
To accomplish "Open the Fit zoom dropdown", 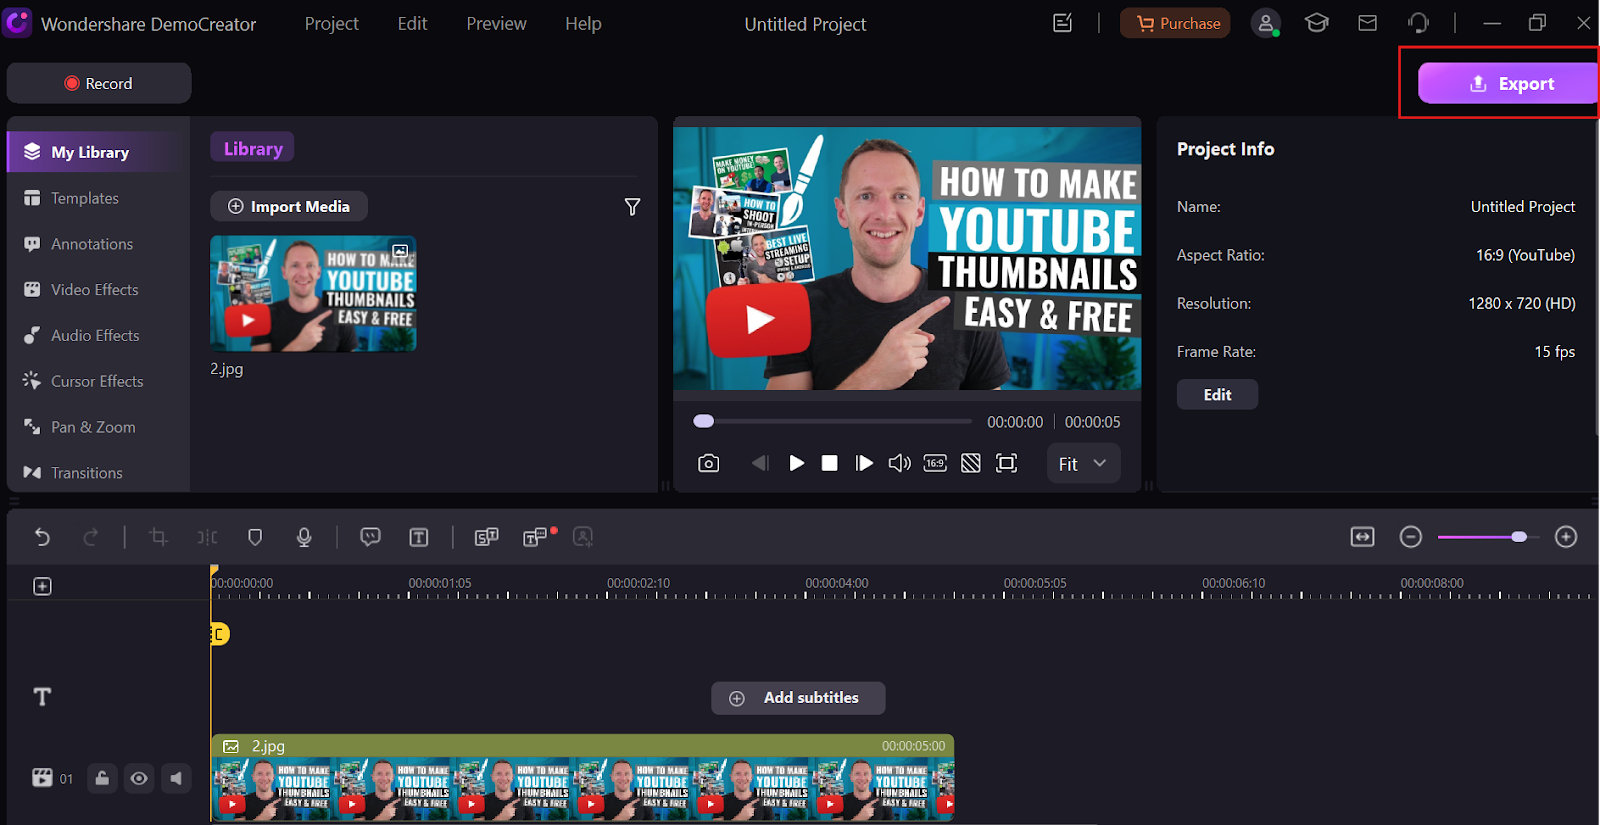I will pyautogui.click(x=1083, y=464).
